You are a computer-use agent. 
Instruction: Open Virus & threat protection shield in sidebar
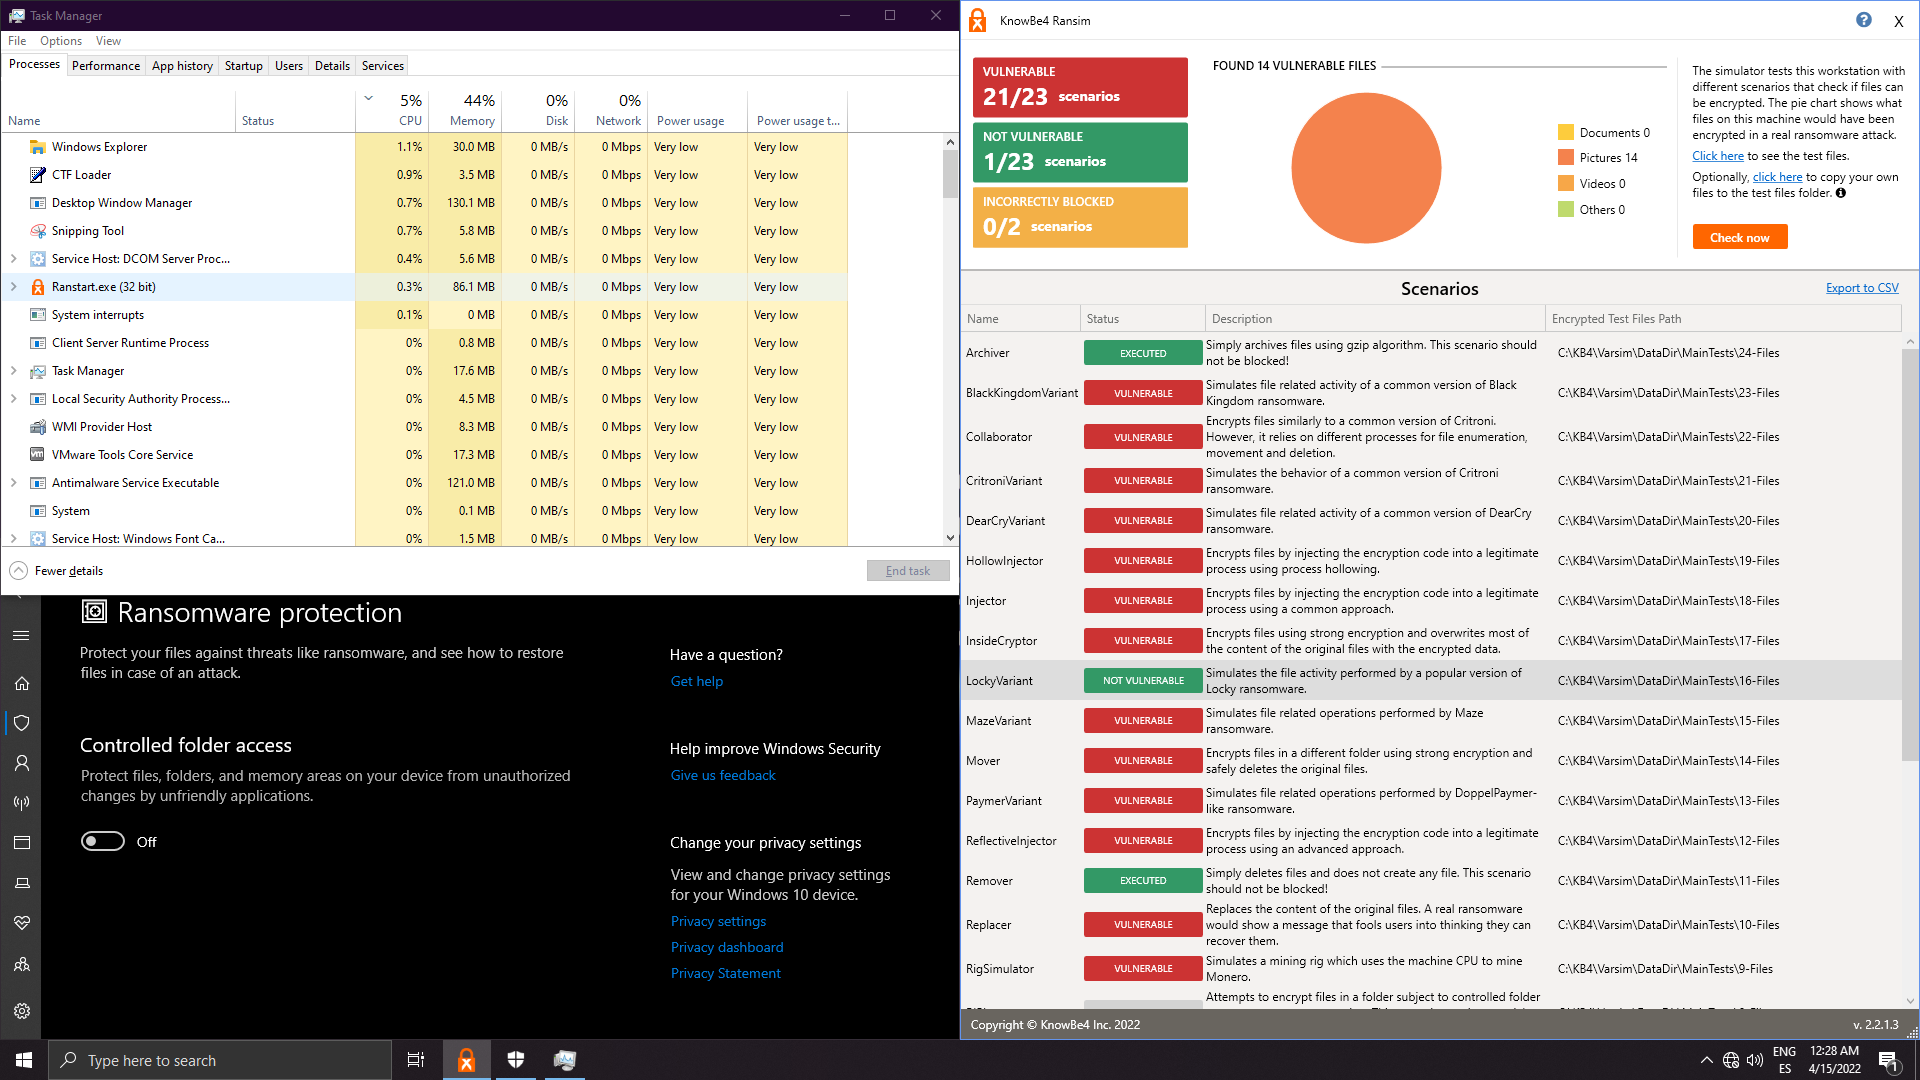(22, 723)
